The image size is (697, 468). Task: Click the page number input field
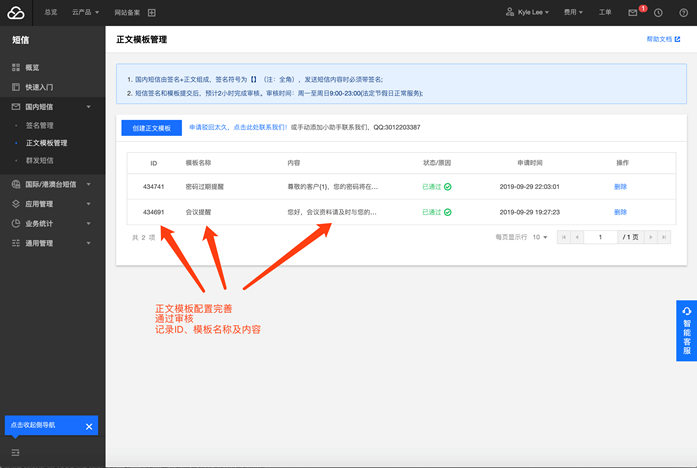tap(600, 237)
